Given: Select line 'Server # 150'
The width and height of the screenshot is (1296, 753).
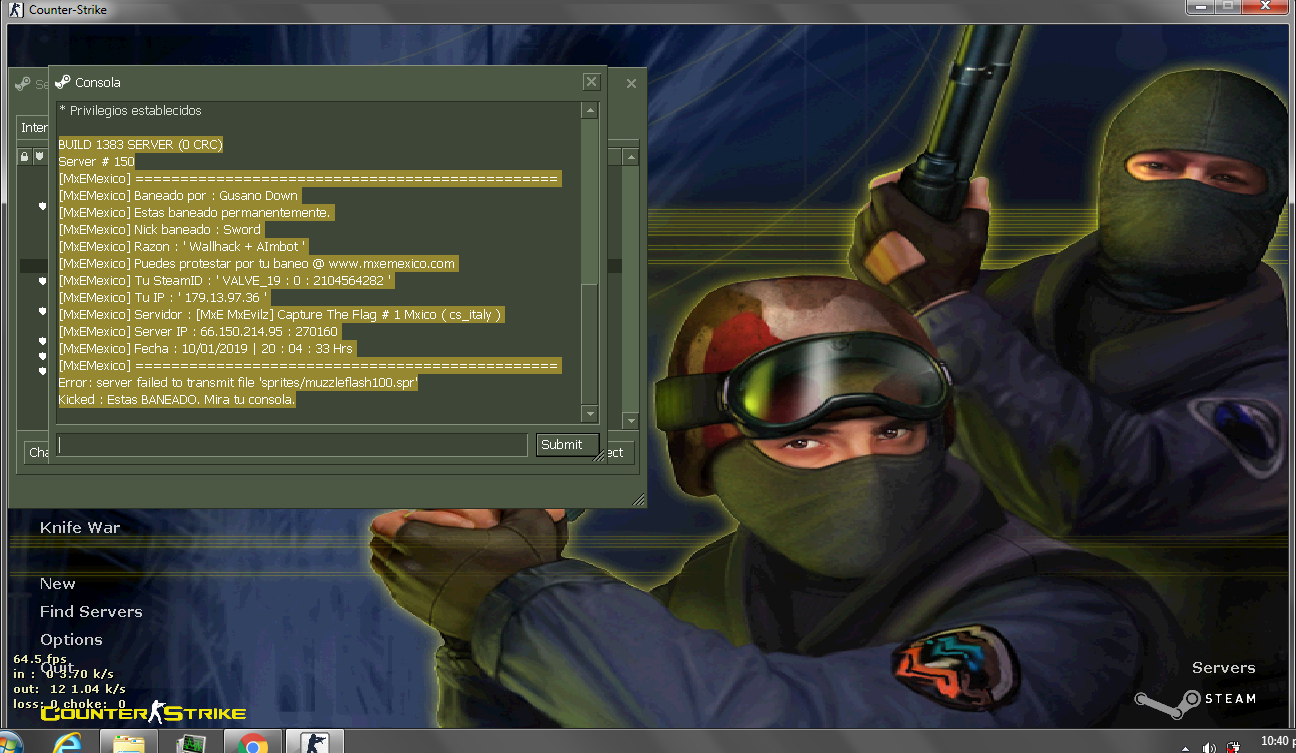Looking at the screenshot, I should pos(96,162).
